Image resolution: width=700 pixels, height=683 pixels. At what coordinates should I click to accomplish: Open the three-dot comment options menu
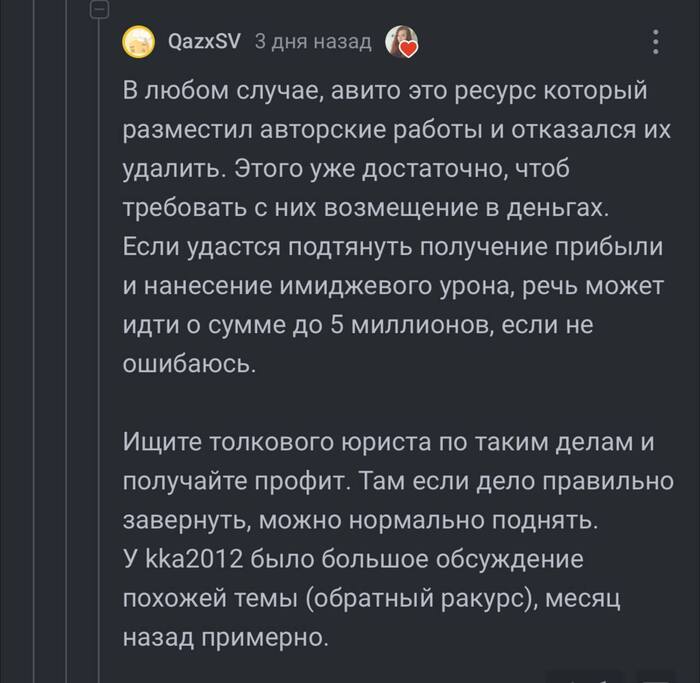click(x=656, y=42)
